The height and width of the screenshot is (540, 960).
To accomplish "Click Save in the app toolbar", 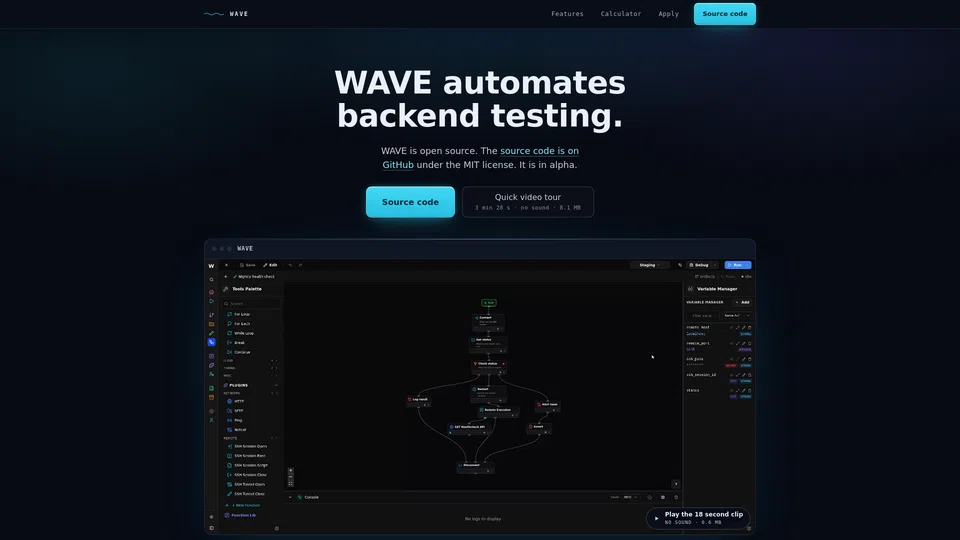I will point(247,265).
